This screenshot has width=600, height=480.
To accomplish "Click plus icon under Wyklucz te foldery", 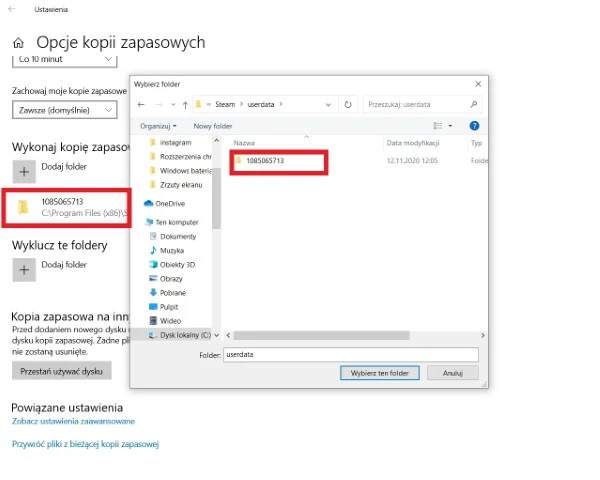I will tap(24, 268).
